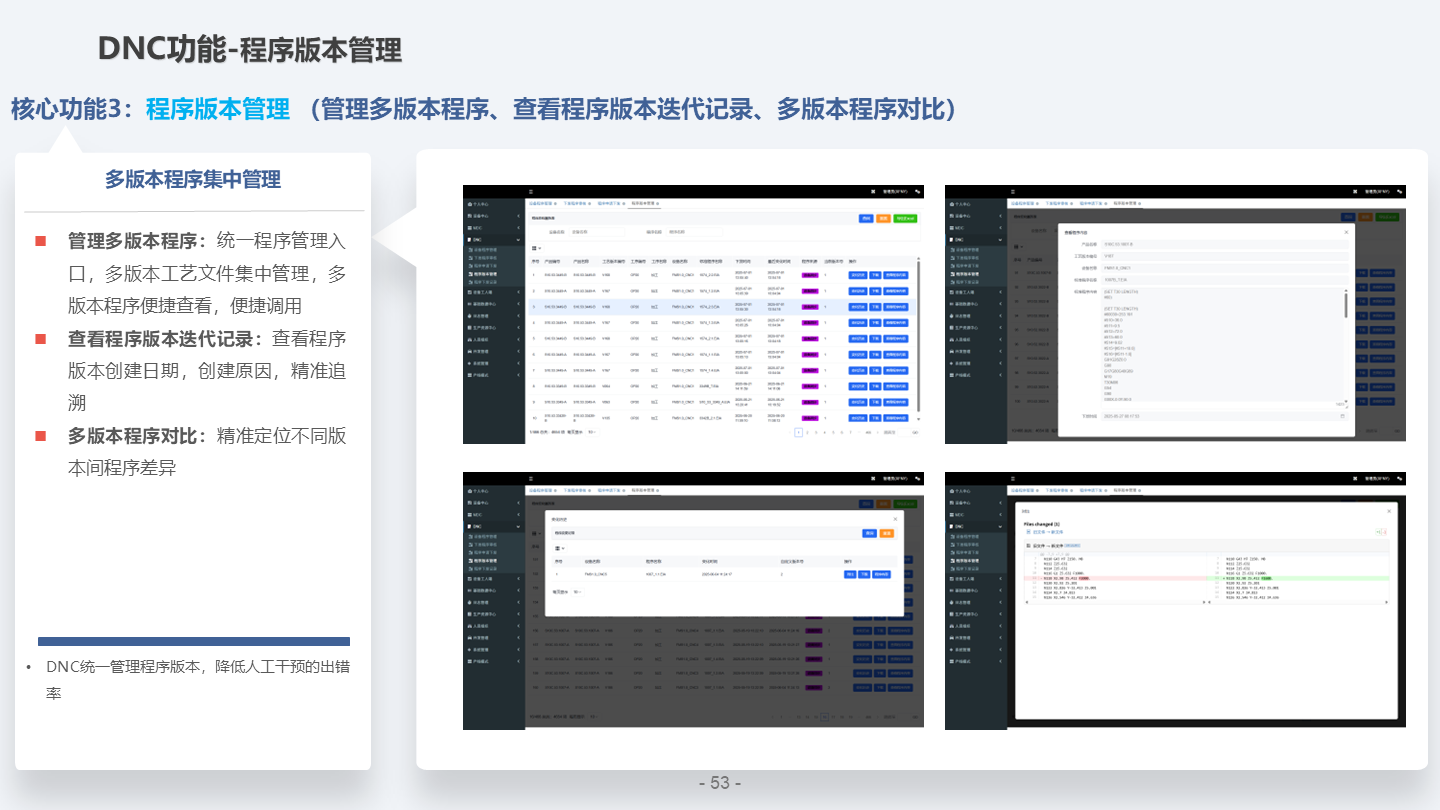Click leftmost blue action button in history dialog row
This screenshot has height=810, width=1440.
[x=850, y=574]
